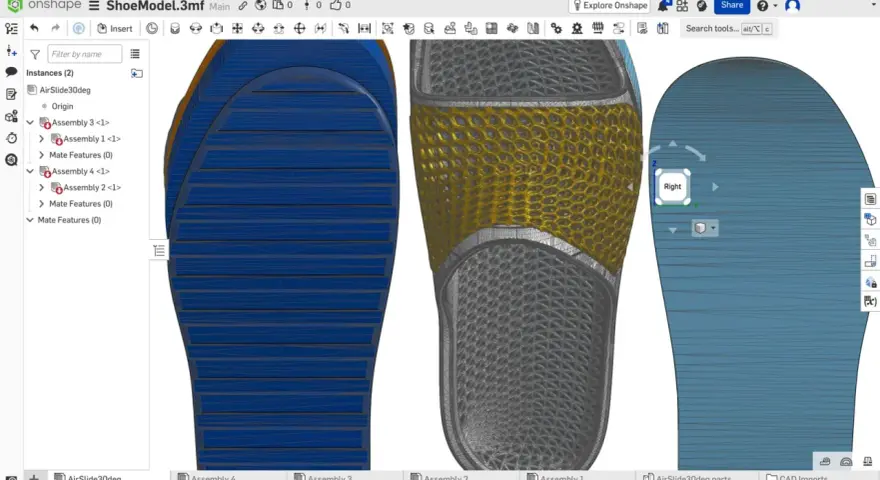This screenshot has width=880, height=480.
Task: Expand the Assembly 1 <1> node
Action: [42, 139]
